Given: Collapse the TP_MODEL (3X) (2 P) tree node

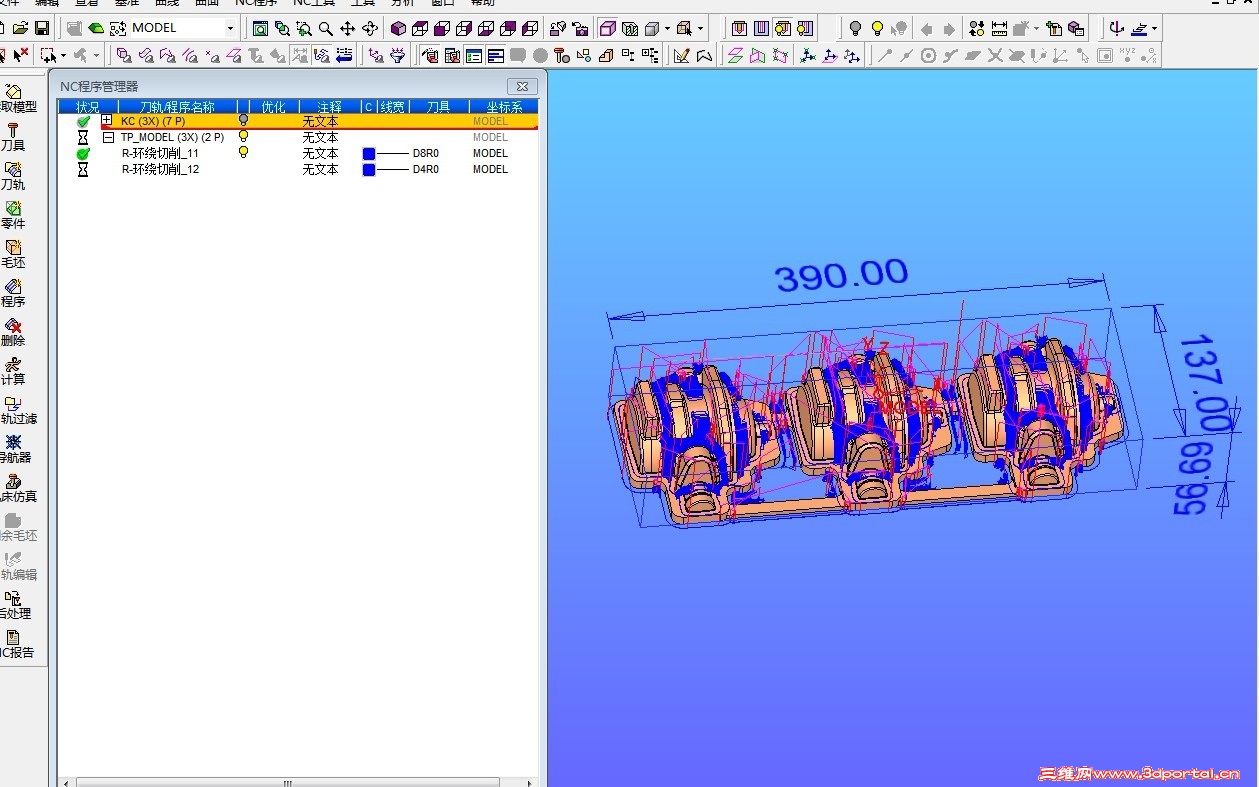Looking at the screenshot, I should [107, 137].
